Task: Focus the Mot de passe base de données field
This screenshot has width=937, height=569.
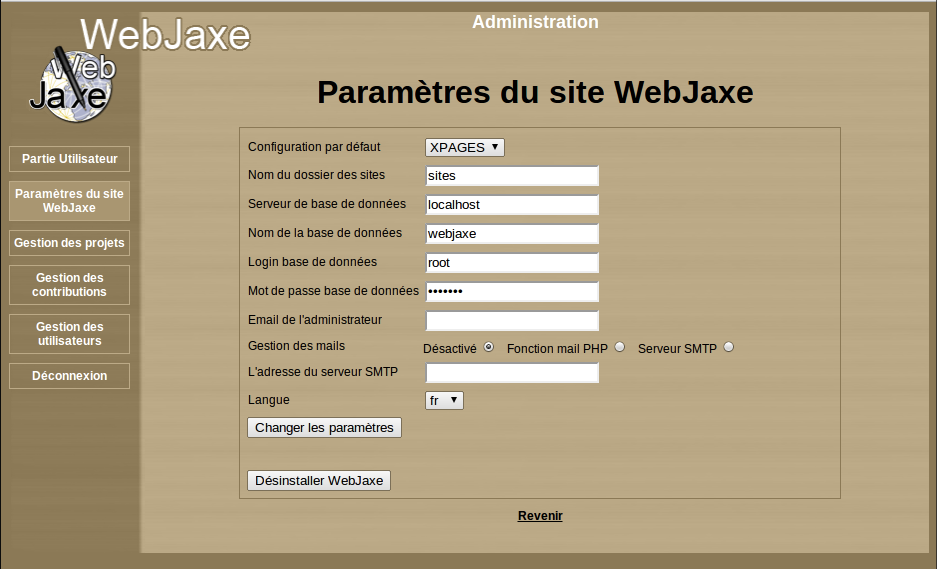Action: [x=512, y=292]
